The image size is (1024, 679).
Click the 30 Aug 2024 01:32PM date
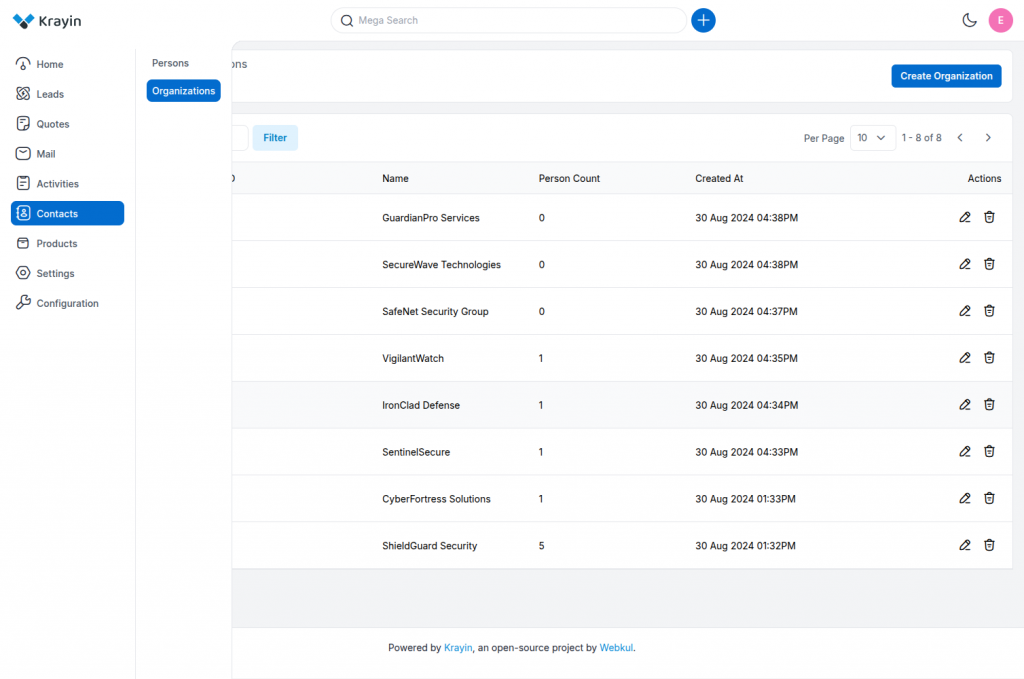(x=745, y=546)
